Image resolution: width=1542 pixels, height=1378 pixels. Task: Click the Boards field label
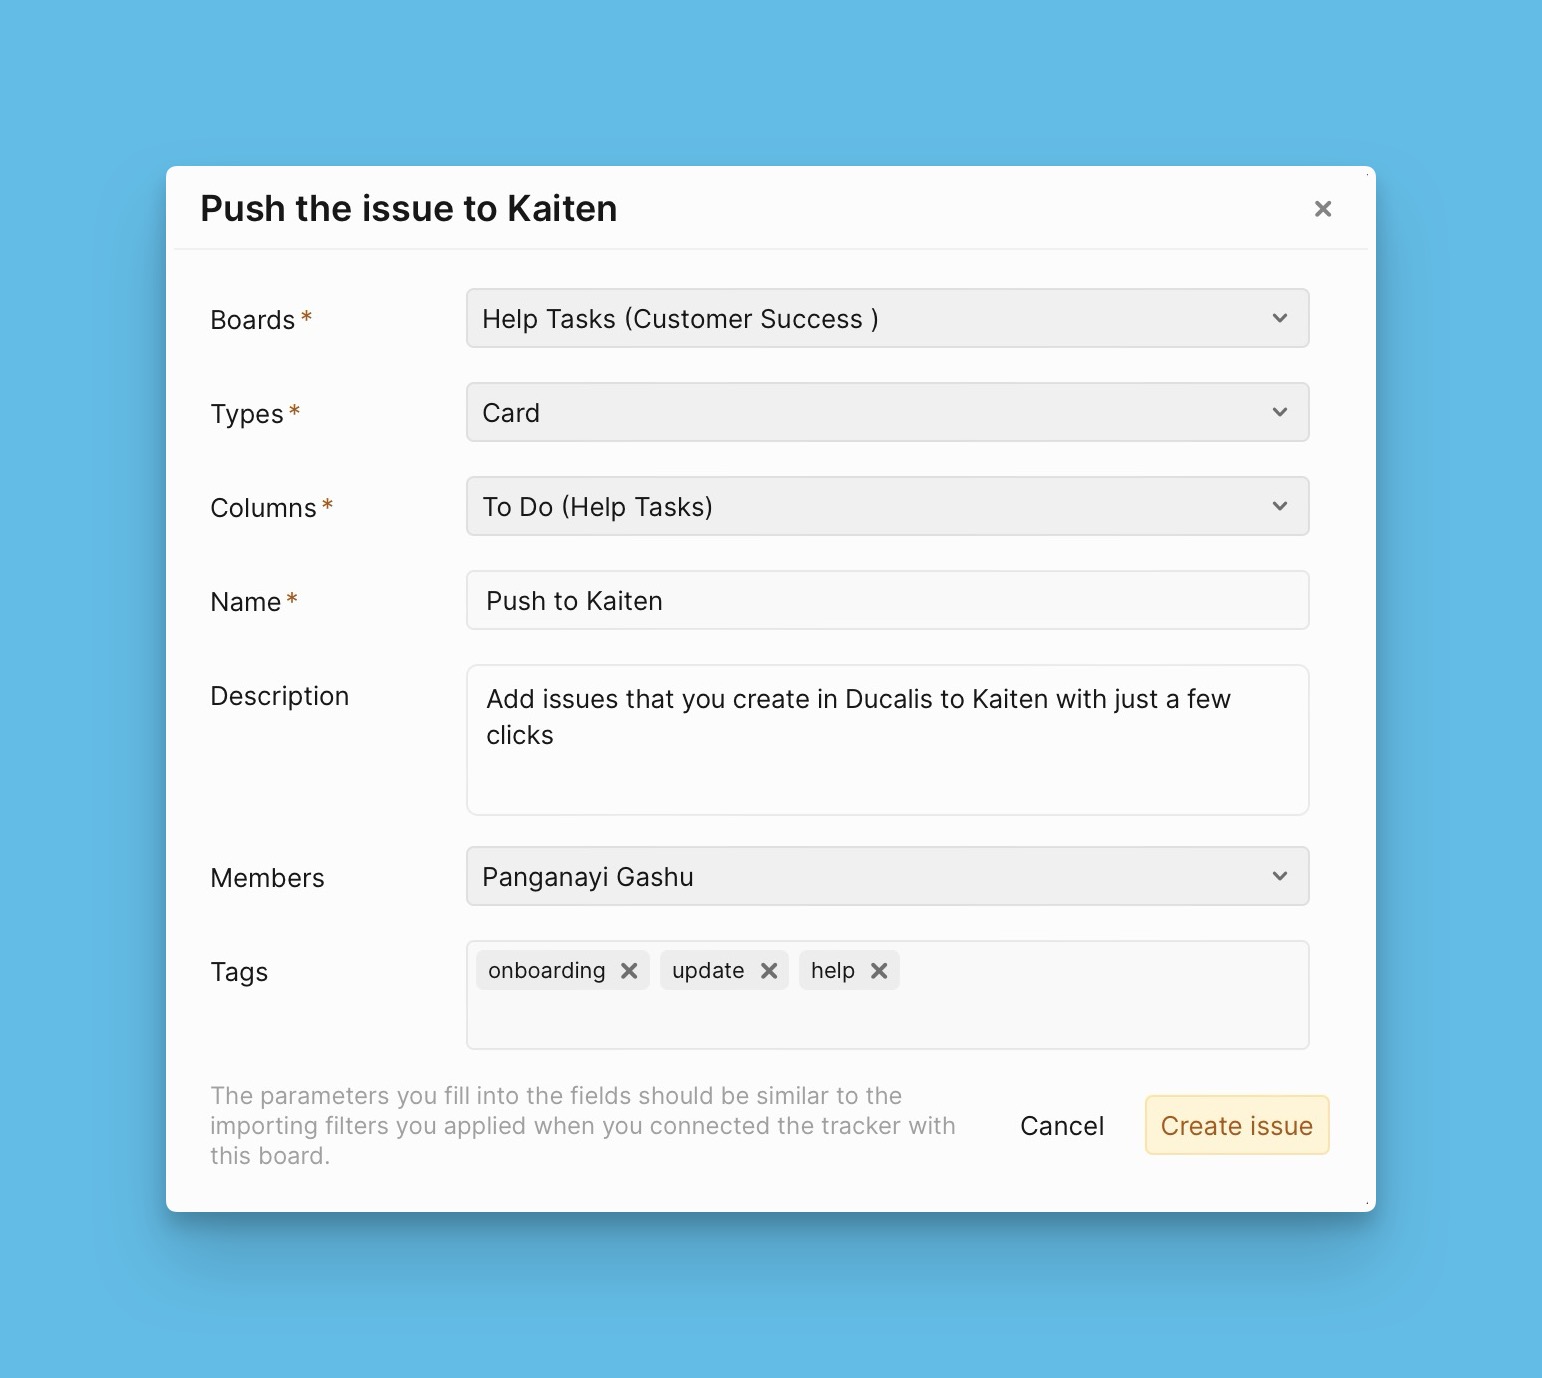tap(252, 320)
